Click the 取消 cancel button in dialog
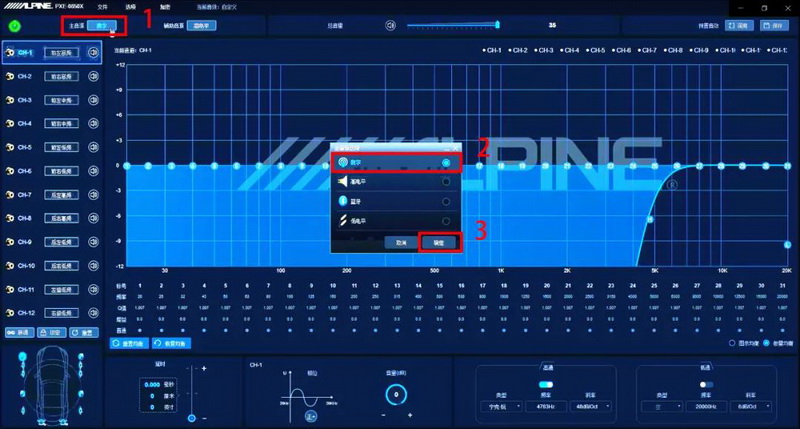Image resolution: width=800 pixels, height=429 pixels. 402,243
